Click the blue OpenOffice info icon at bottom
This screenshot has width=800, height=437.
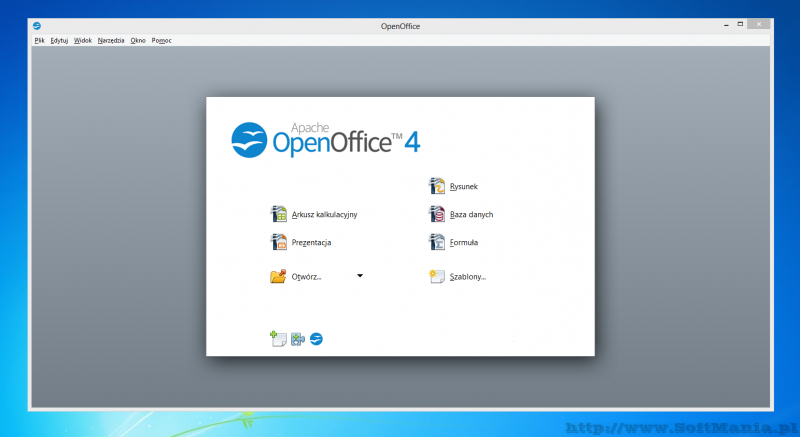[x=316, y=339]
